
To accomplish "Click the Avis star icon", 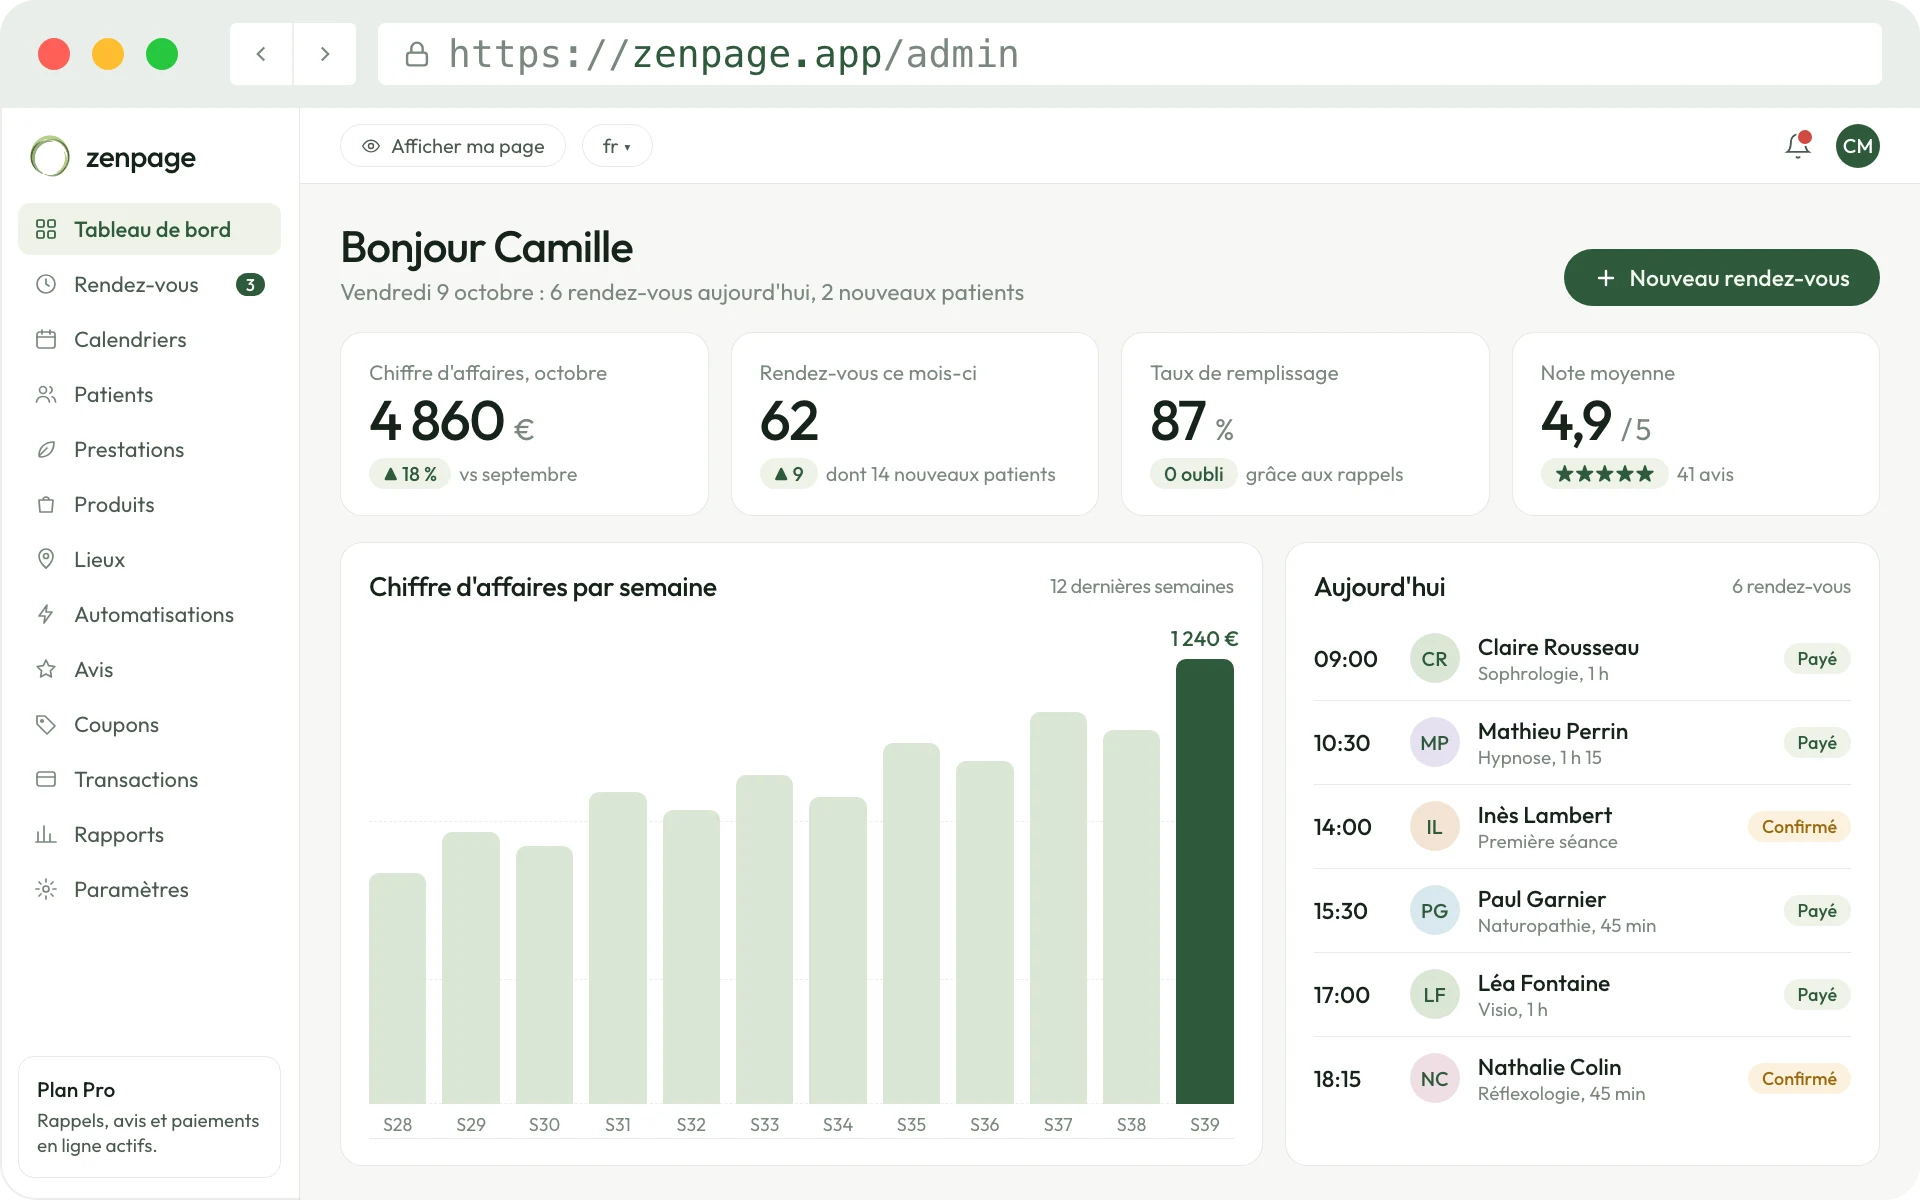I will tap(46, 670).
